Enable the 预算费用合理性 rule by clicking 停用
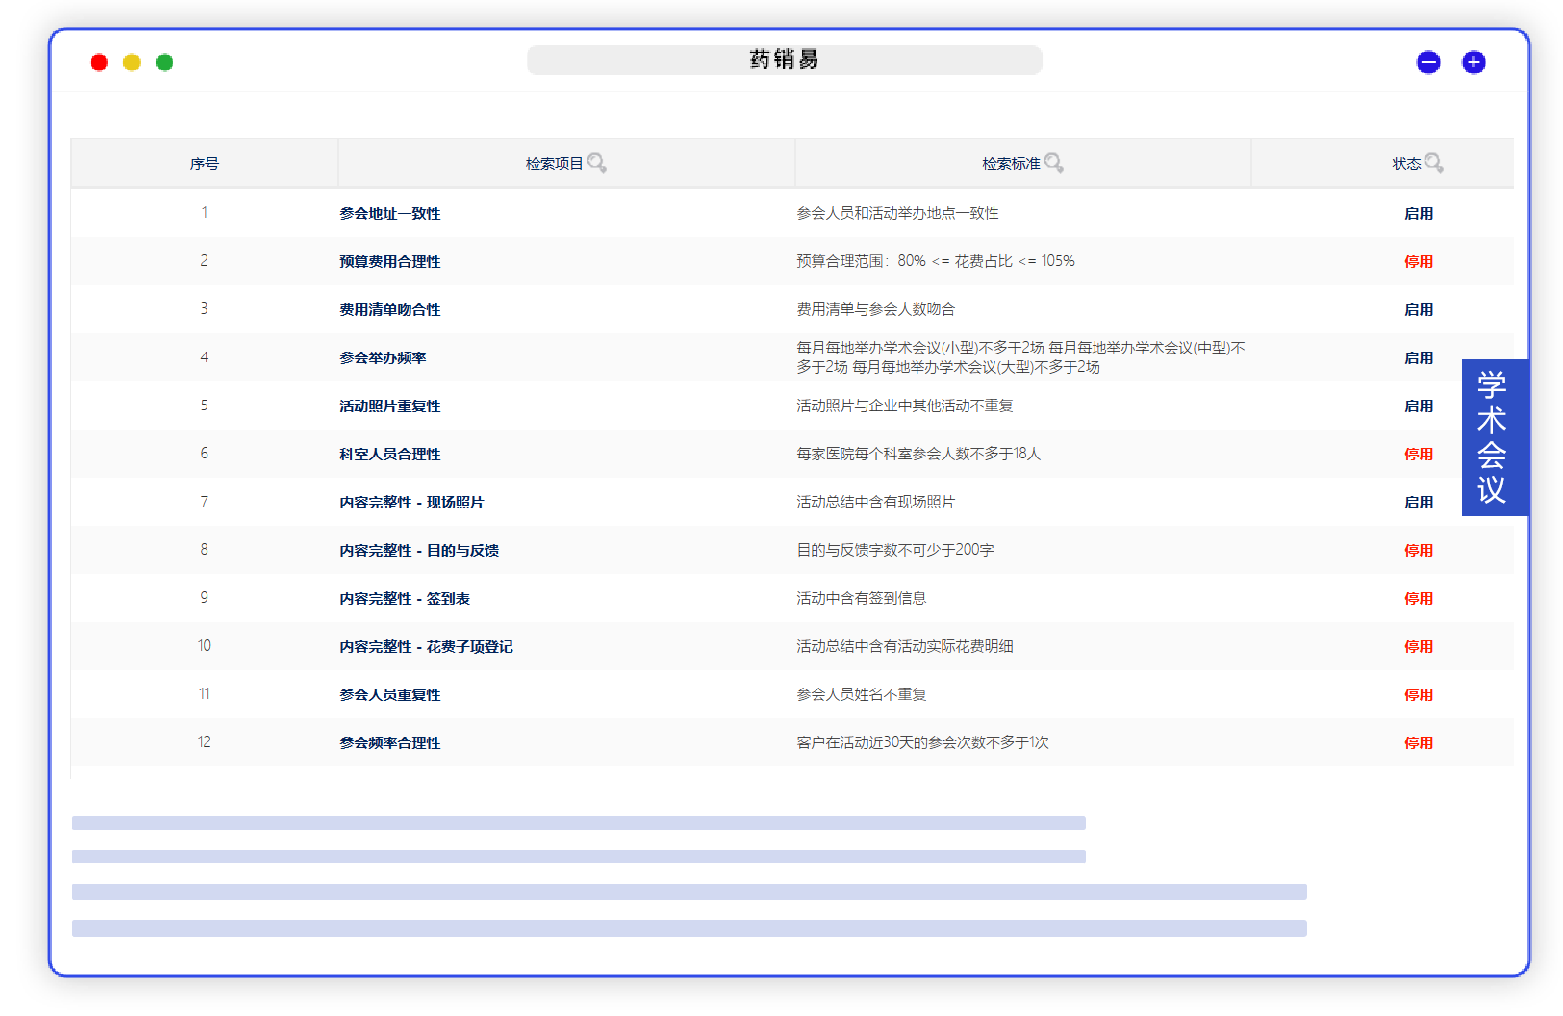Screen dimensions: 1563x1016 1418,261
